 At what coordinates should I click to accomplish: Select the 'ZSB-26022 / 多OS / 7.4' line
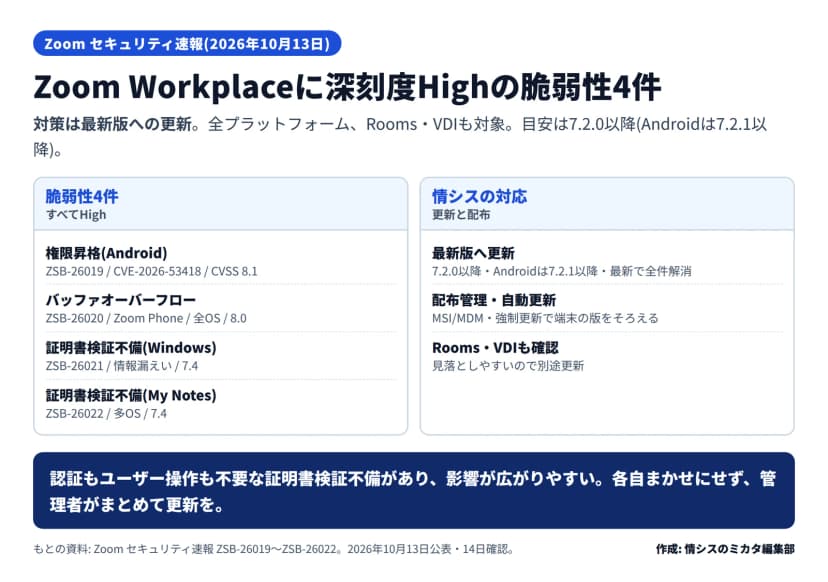click(x=106, y=414)
